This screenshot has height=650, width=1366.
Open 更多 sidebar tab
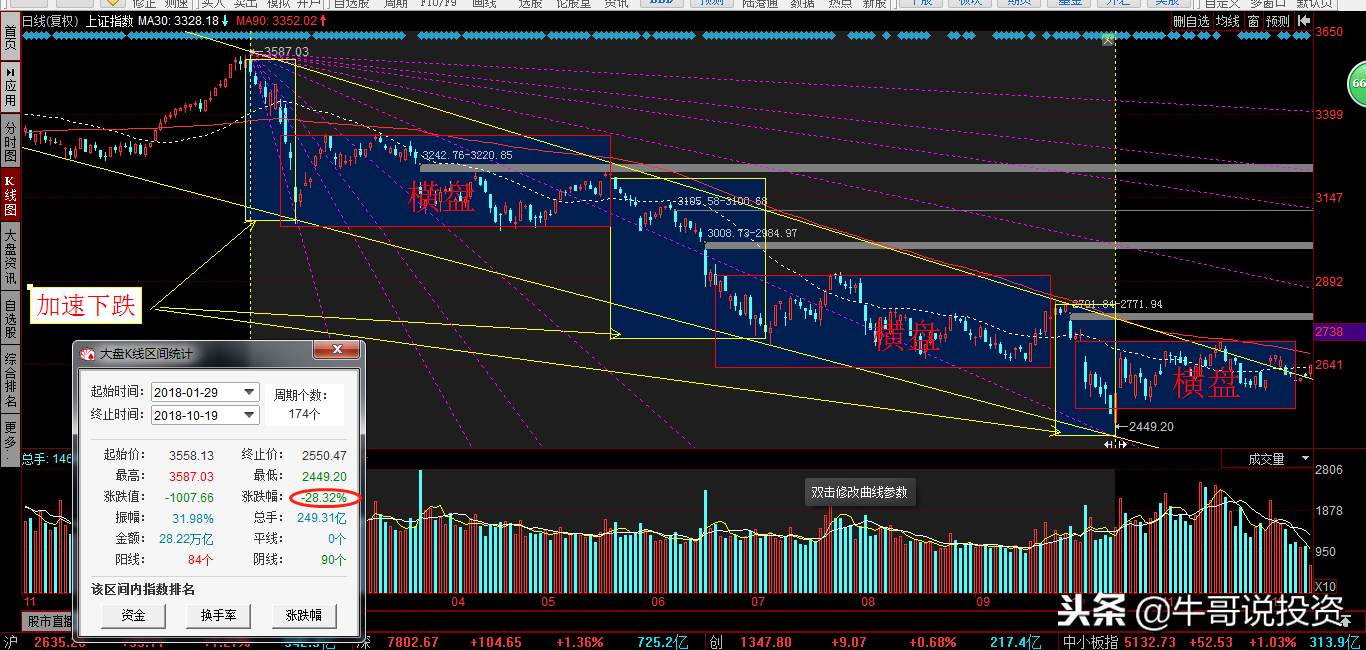[10, 440]
